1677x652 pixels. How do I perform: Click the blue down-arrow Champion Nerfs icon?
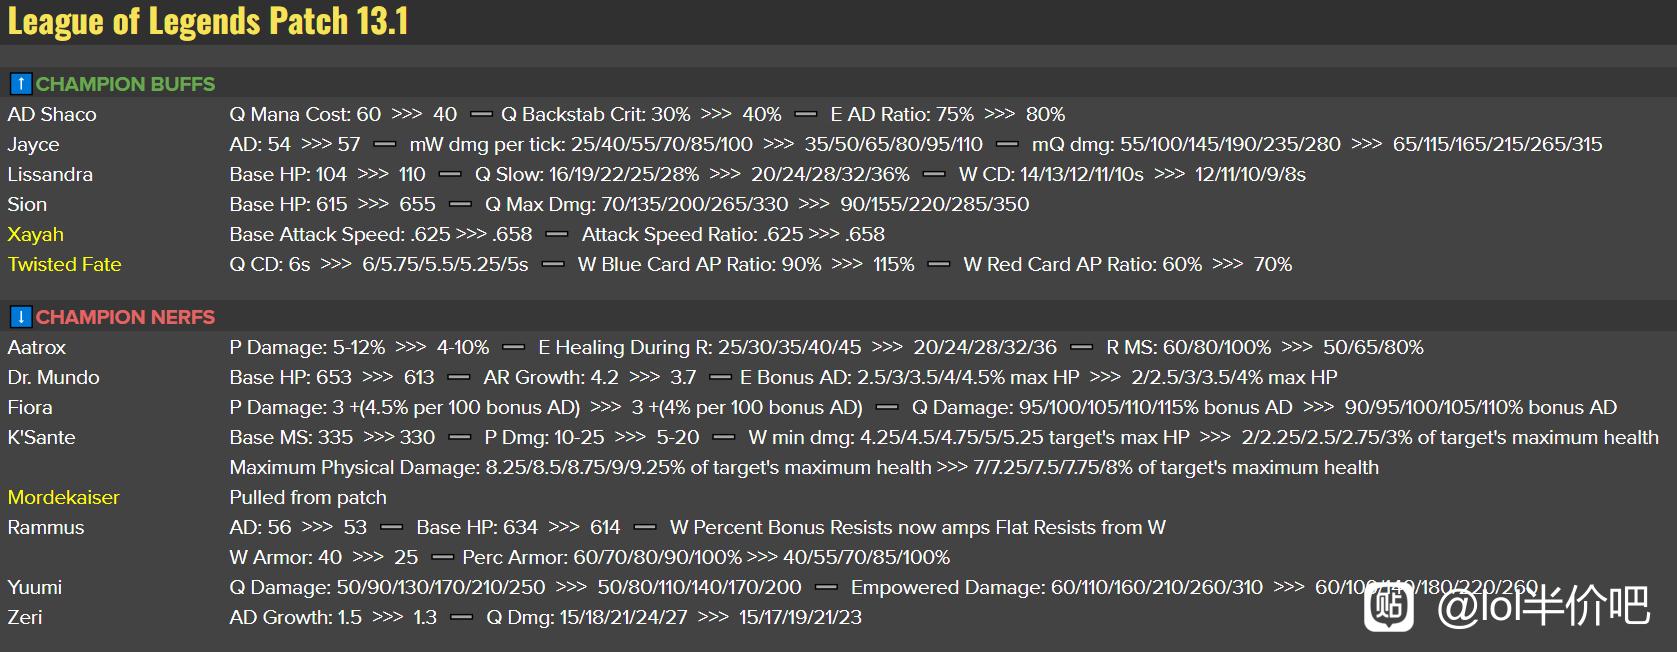click(x=20, y=317)
